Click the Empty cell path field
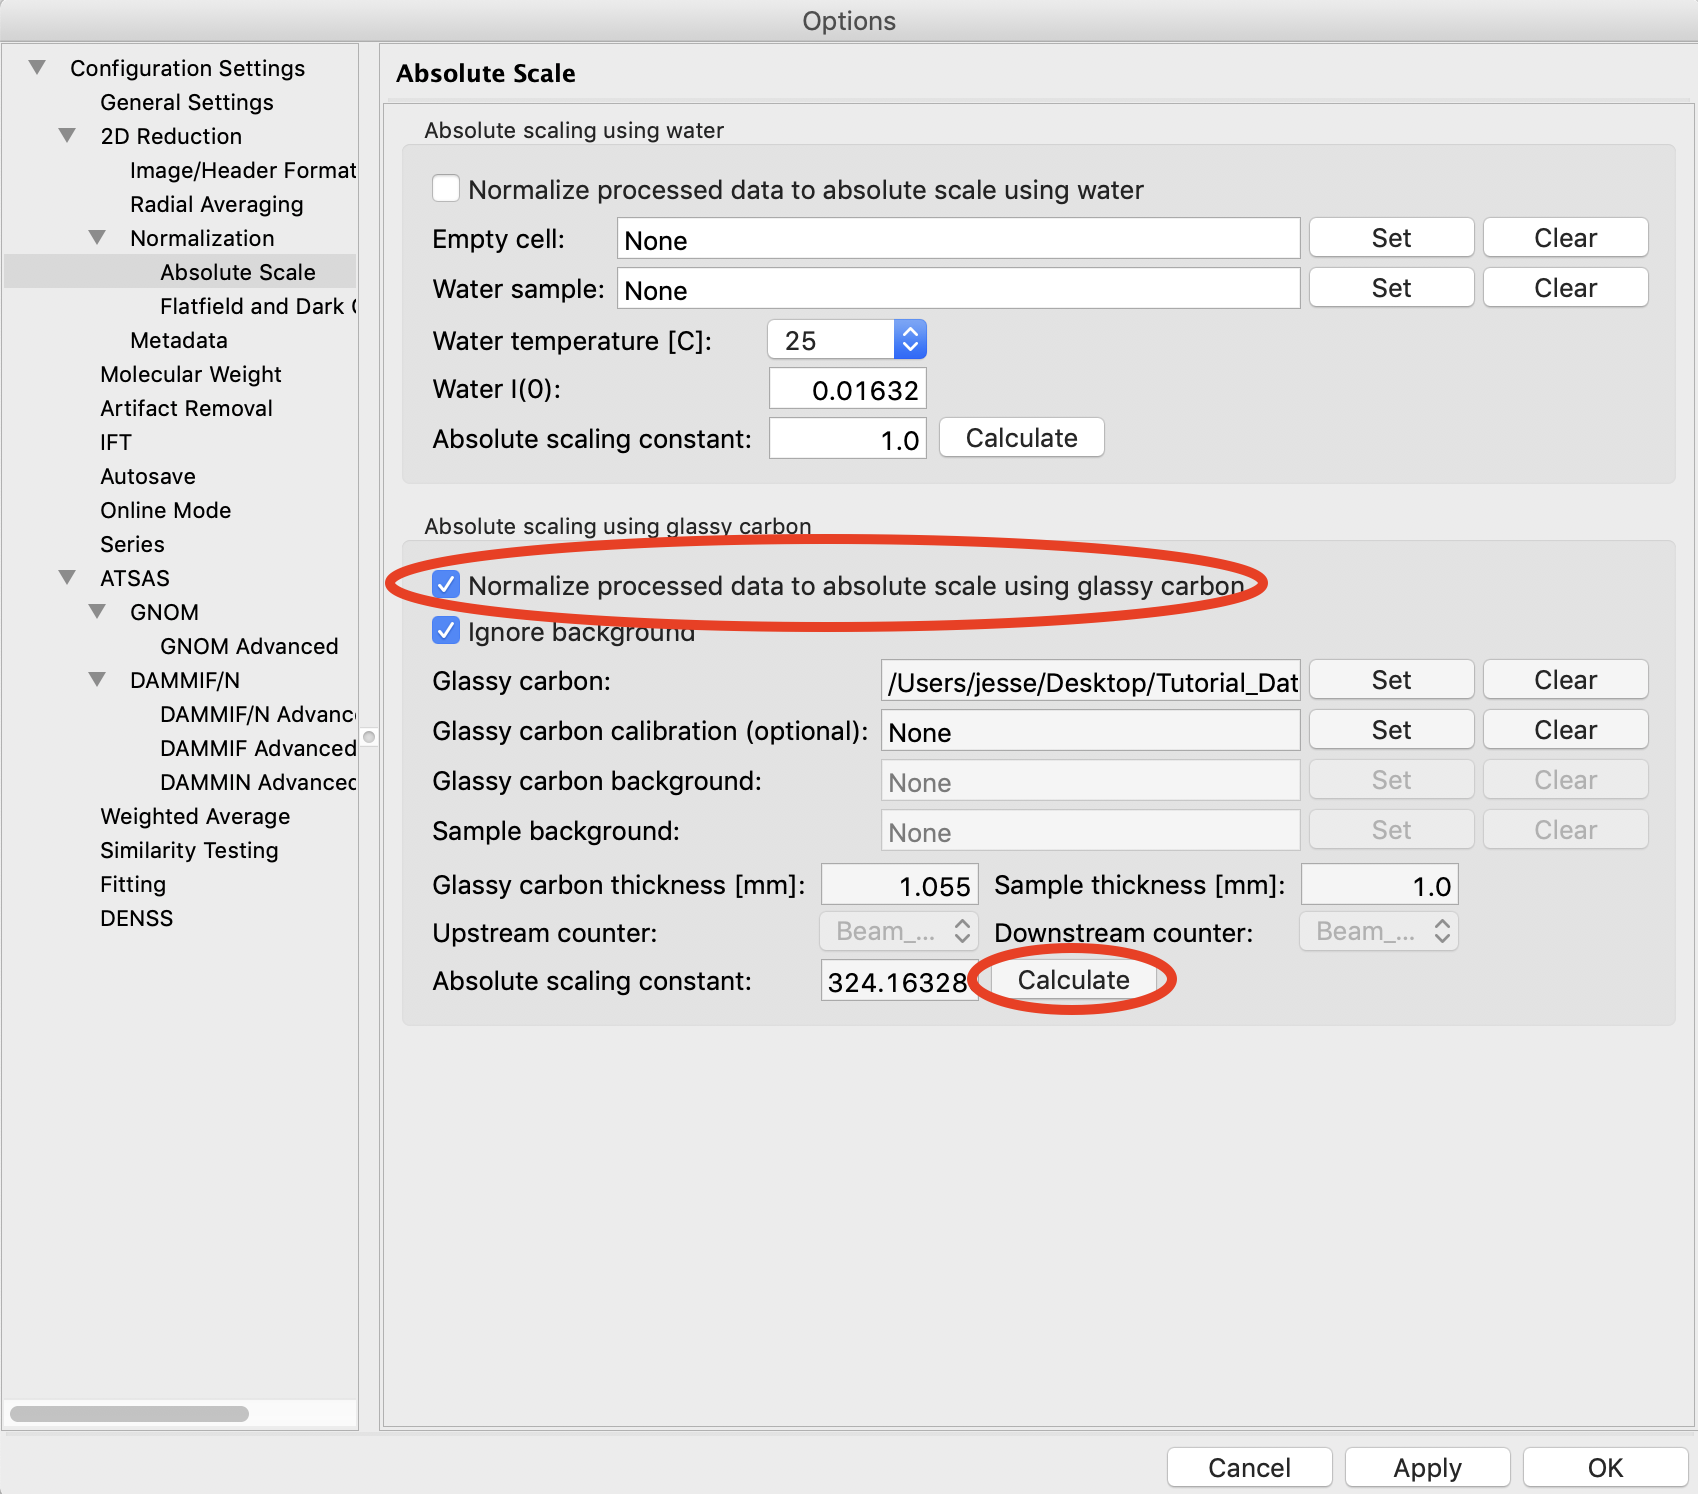This screenshot has height=1494, width=1698. coord(958,239)
